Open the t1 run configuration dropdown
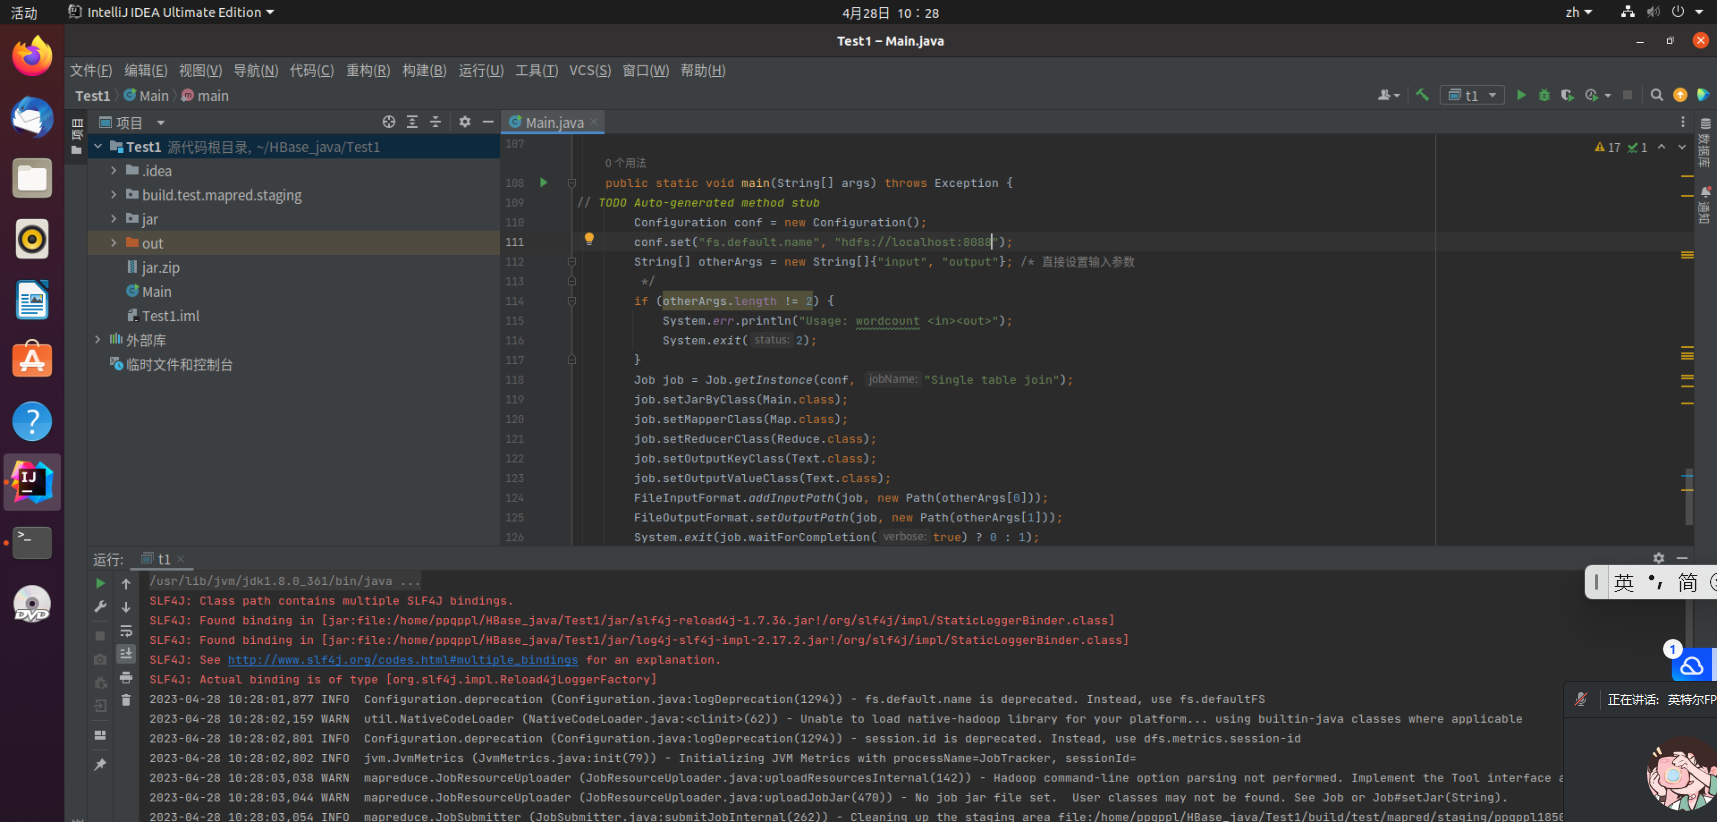The height and width of the screenshot is (822, 1717). point(1472,95)
